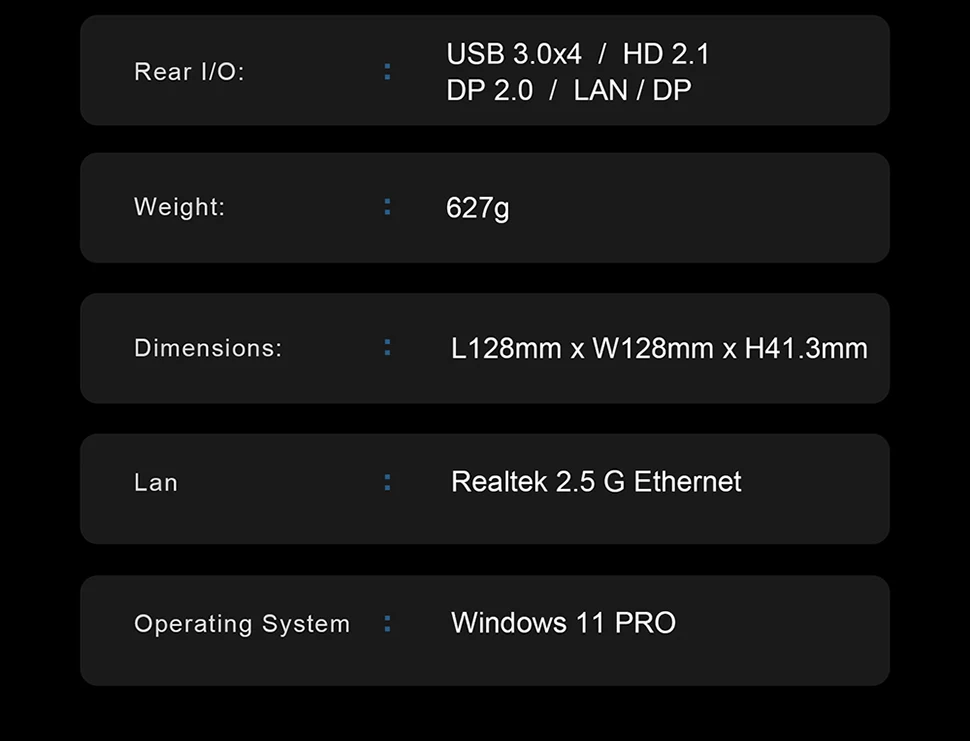Click the blue colon beside Operating System
The width and height of the screenshot is (970, 741).
[388, 624]
